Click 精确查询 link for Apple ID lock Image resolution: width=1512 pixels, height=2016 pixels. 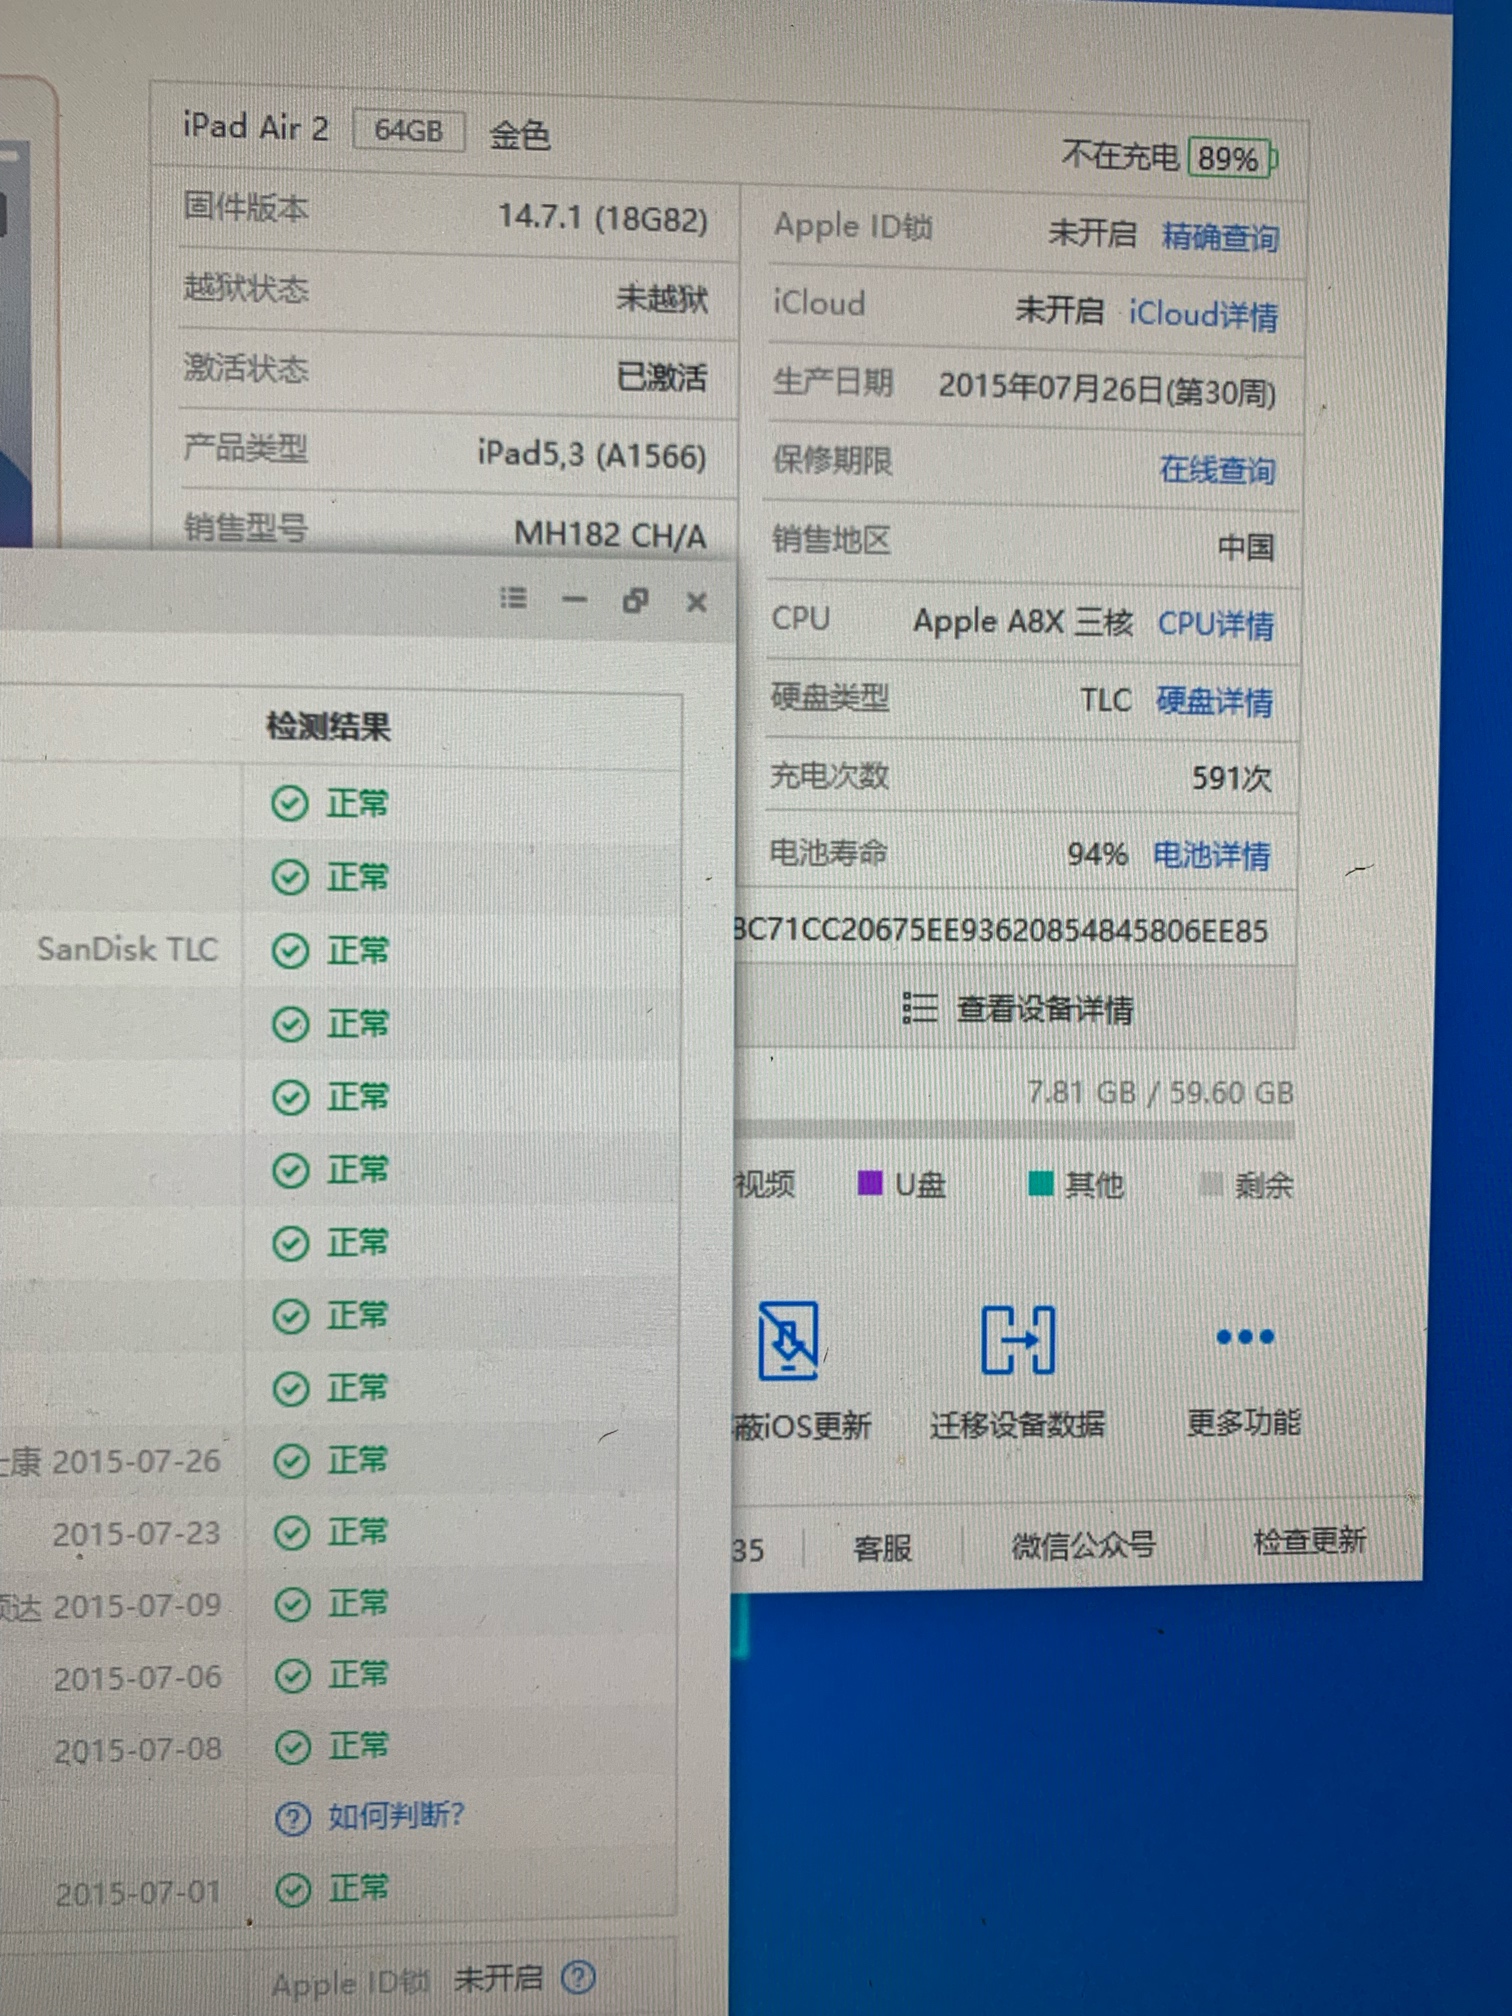pos(1220,237)
